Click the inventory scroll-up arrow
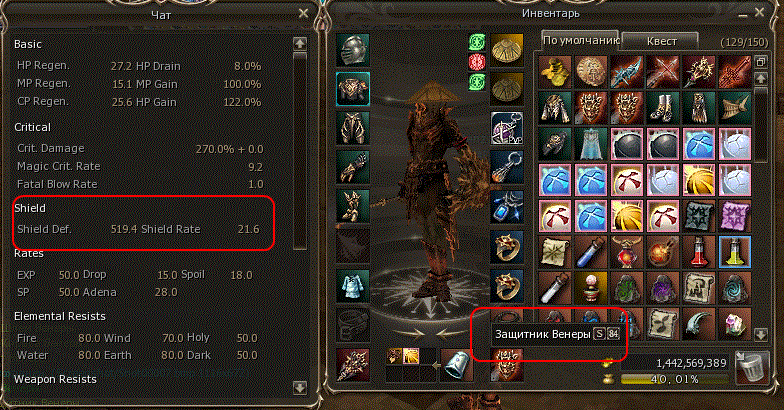The width and height of the screenshot is (784, 410). (x=760, y=78)
